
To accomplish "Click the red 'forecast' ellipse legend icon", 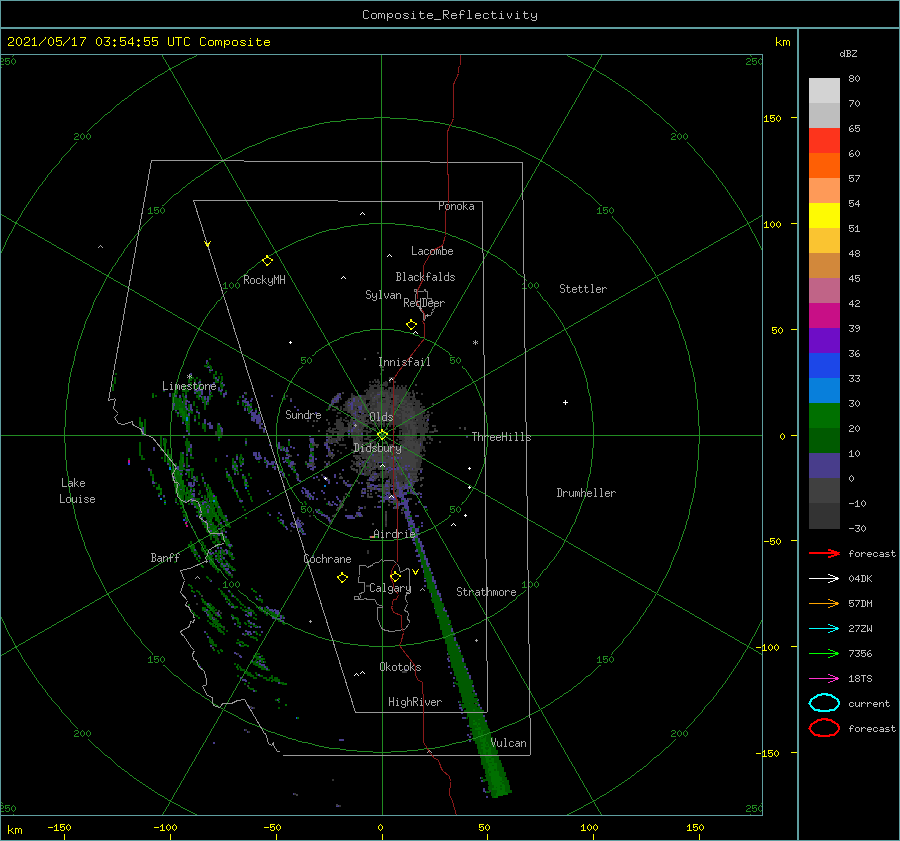I will tap(824, 728).
